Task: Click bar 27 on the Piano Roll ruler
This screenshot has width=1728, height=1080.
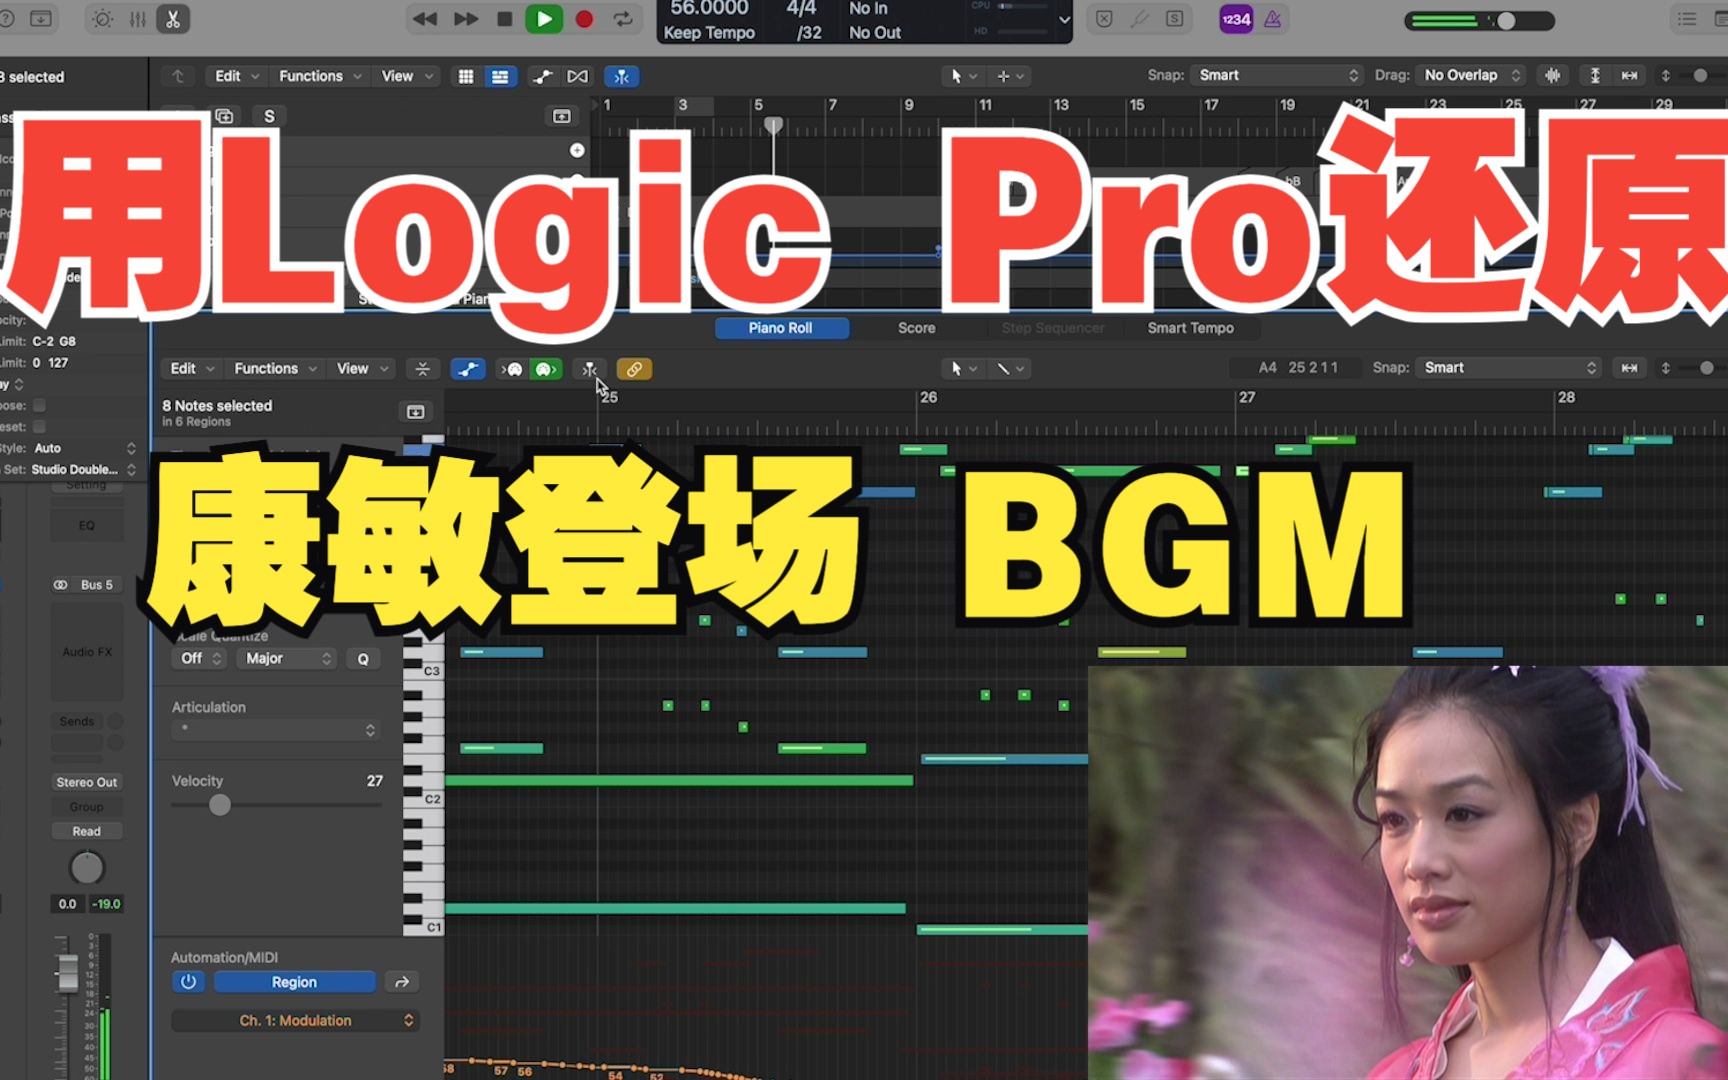Action: pos(1246,397)
